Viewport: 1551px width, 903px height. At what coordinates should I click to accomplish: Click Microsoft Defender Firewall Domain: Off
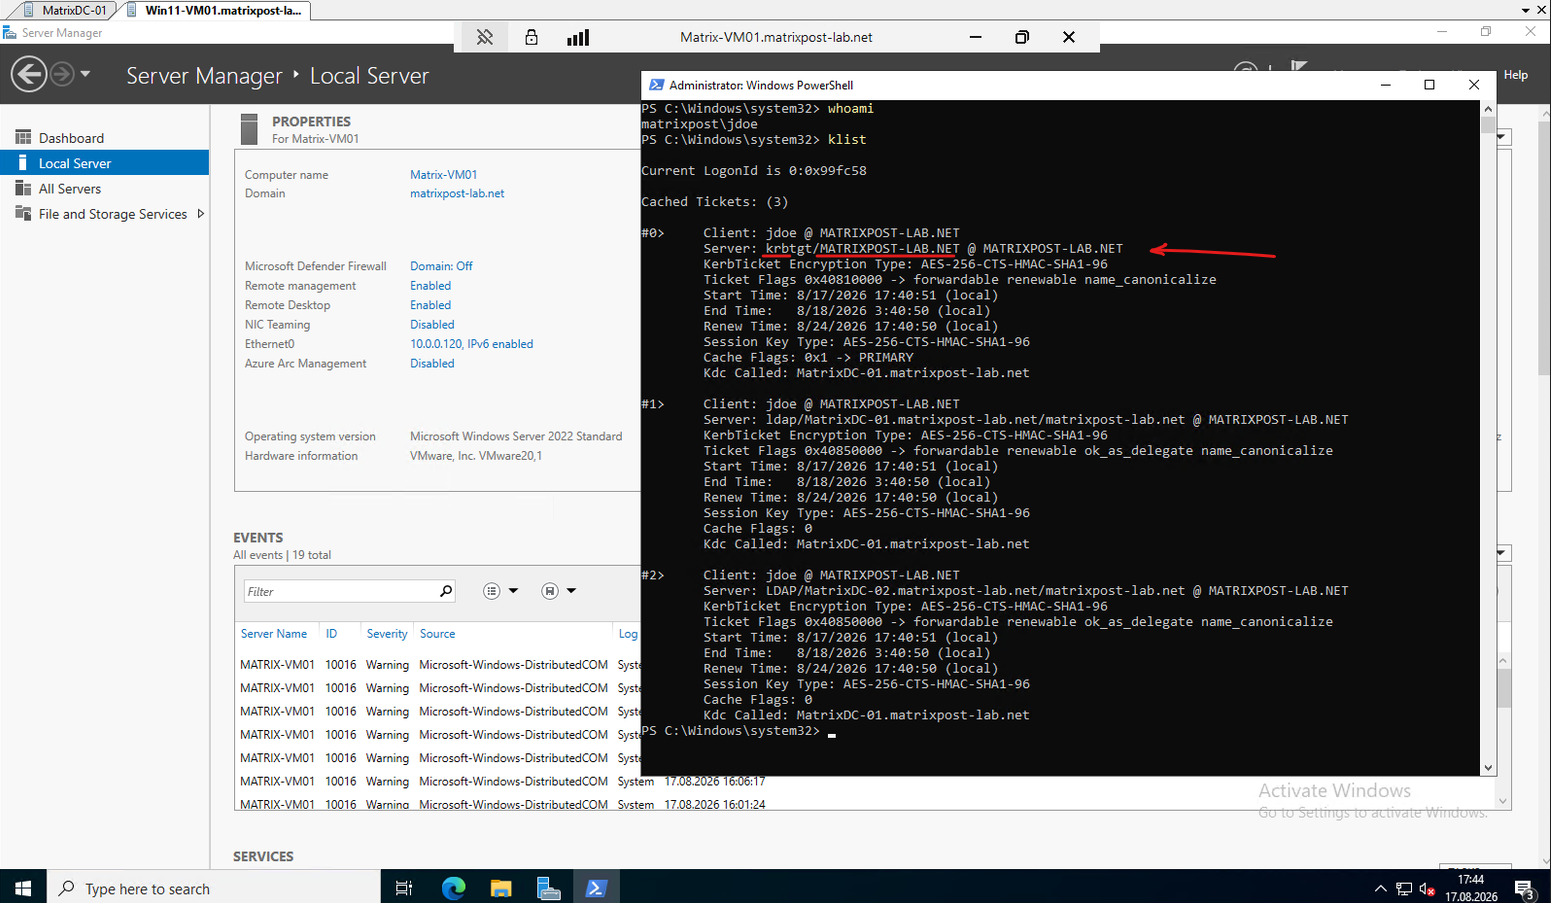(441, 266)
